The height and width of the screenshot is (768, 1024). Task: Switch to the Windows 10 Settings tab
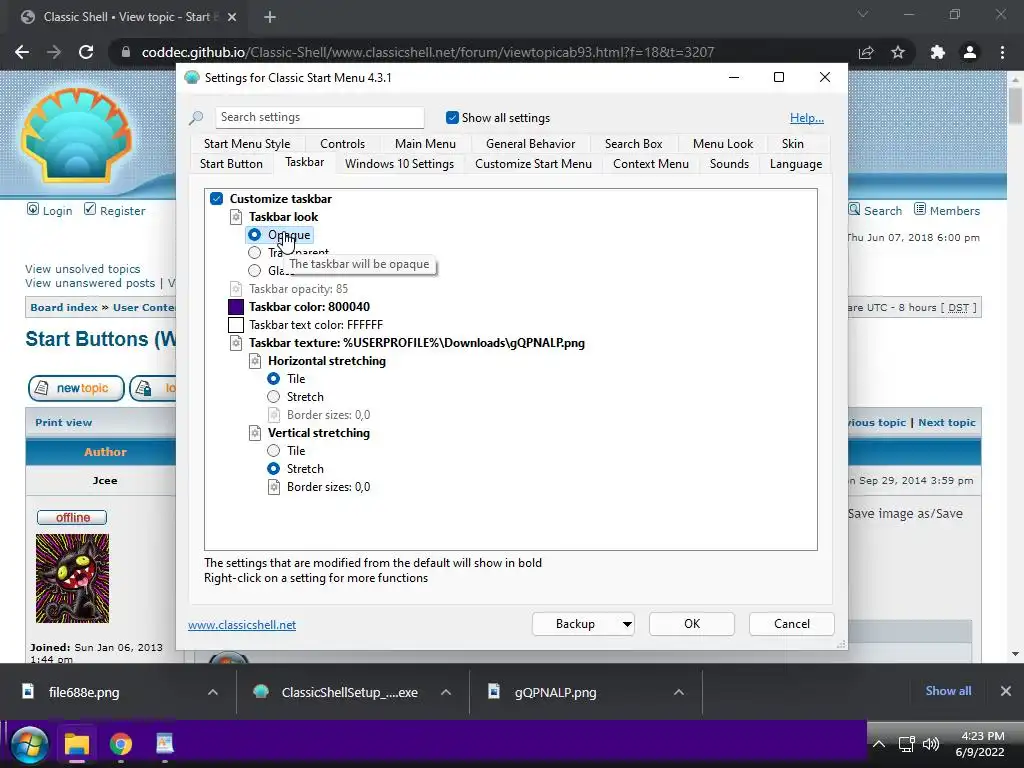(400, 164)
